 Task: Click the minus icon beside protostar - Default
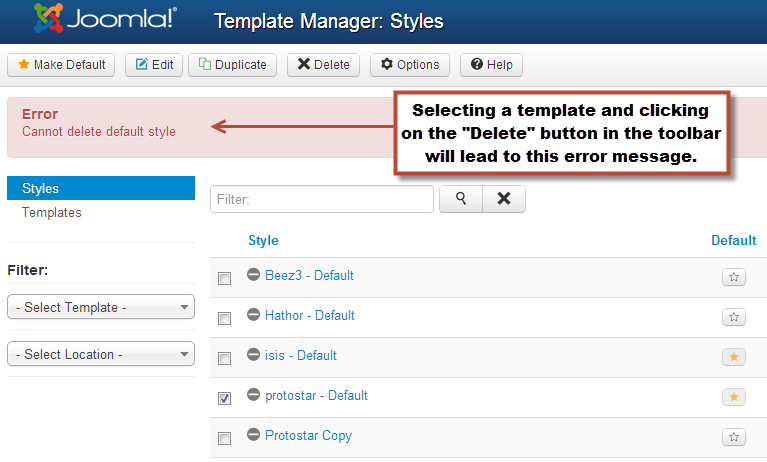(253, 394)
